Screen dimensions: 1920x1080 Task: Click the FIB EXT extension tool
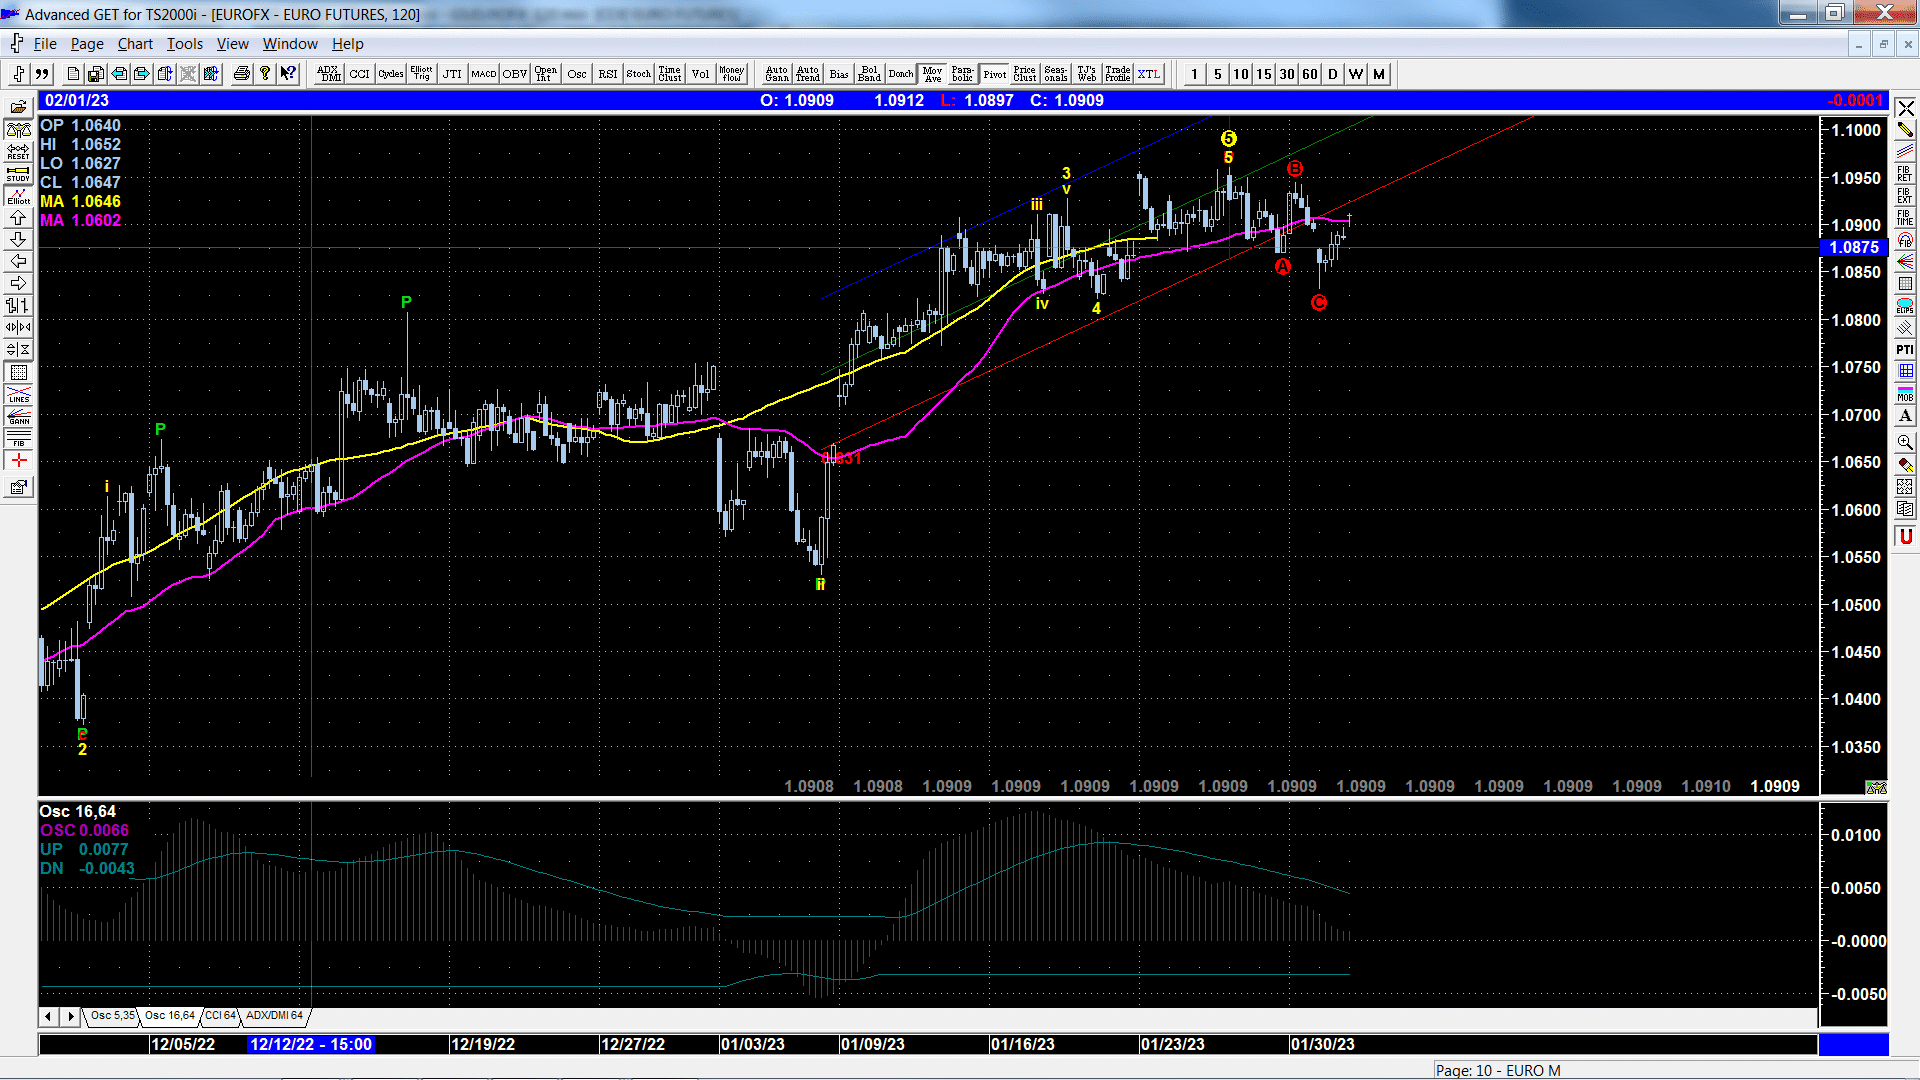click(1905, 196)
